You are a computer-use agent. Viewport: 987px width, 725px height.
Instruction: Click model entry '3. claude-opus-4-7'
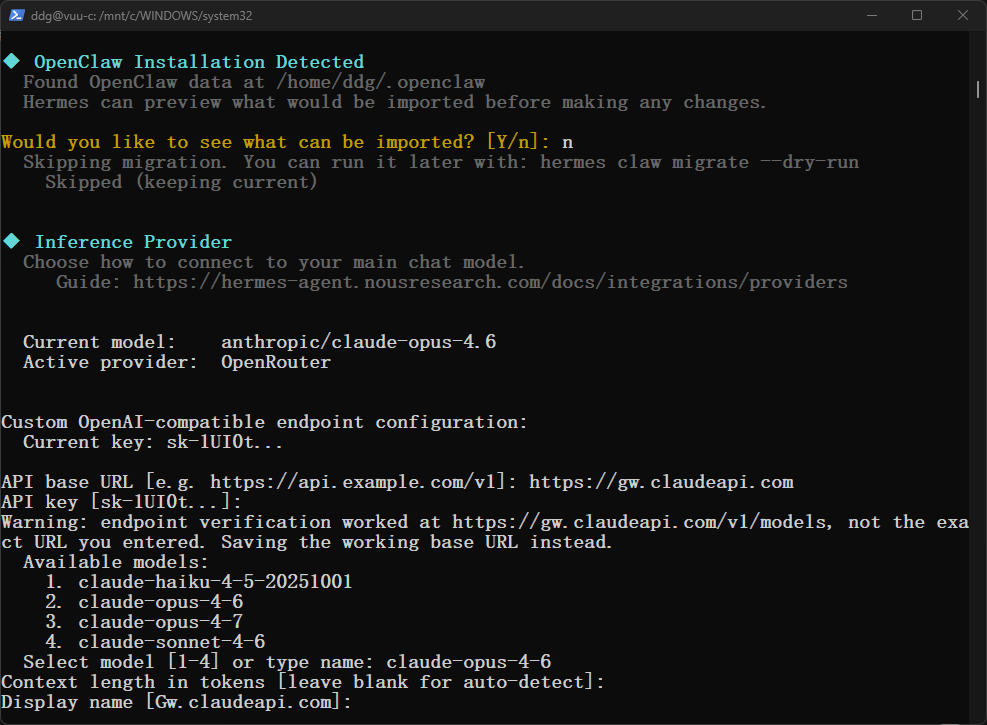coord(144,622)
